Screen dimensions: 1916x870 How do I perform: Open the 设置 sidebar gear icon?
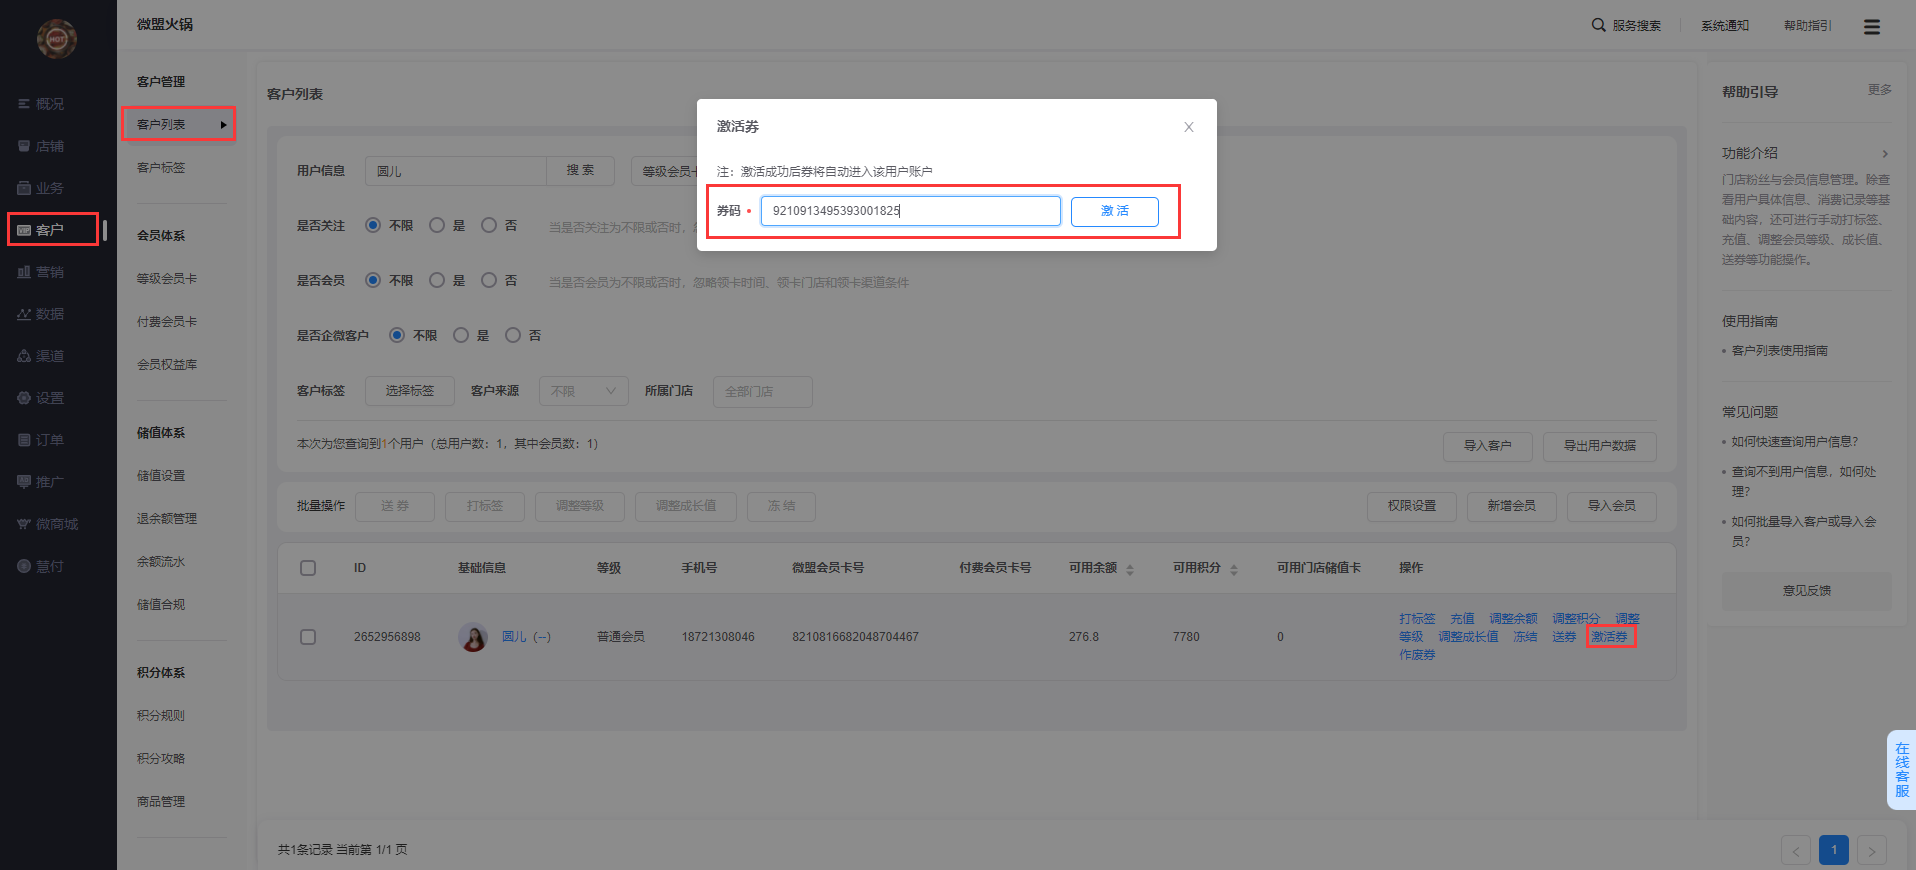(x=24, y=398)
